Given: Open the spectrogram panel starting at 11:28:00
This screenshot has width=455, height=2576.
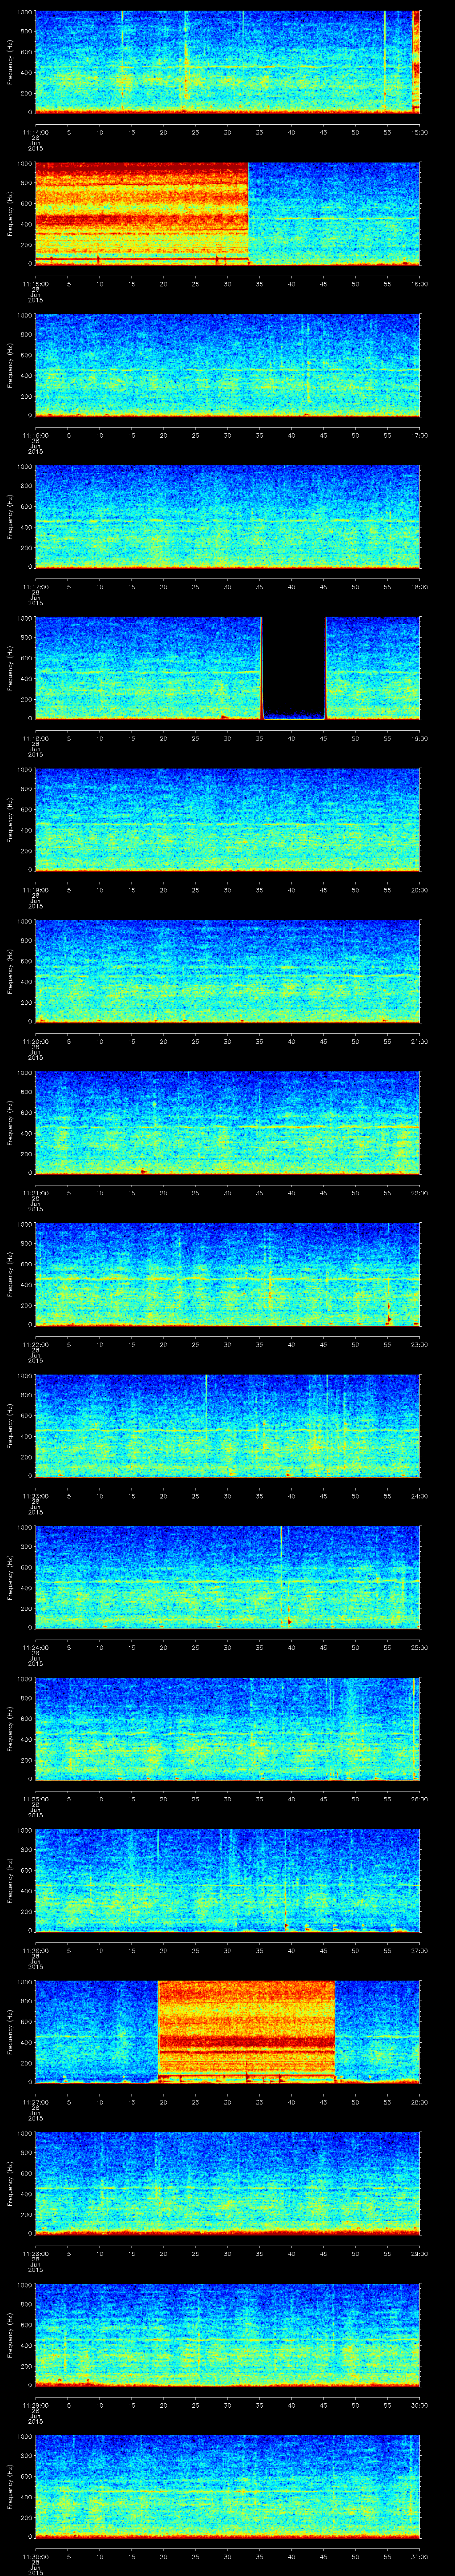Looking at the screenshot, I should click(227, 2183).
